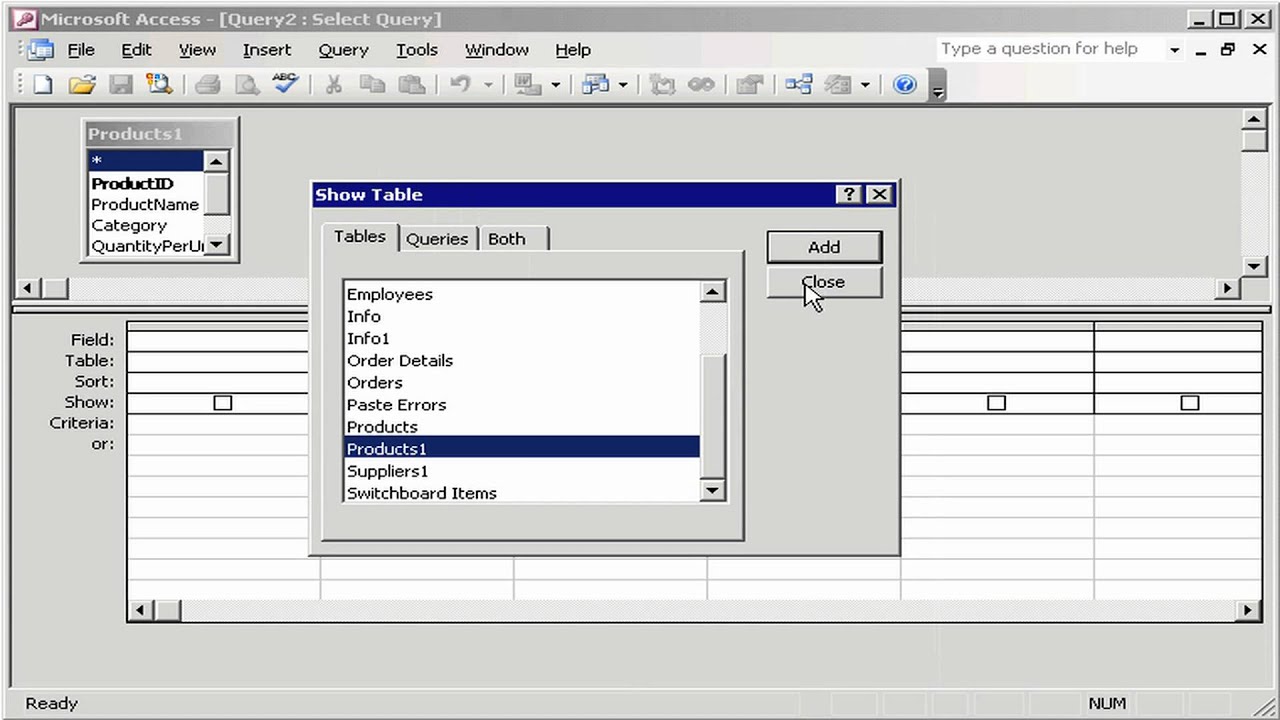Click the table list scroll up arrow
The width and height of the screenshot is (1280, 720).
tap(712, 291)
